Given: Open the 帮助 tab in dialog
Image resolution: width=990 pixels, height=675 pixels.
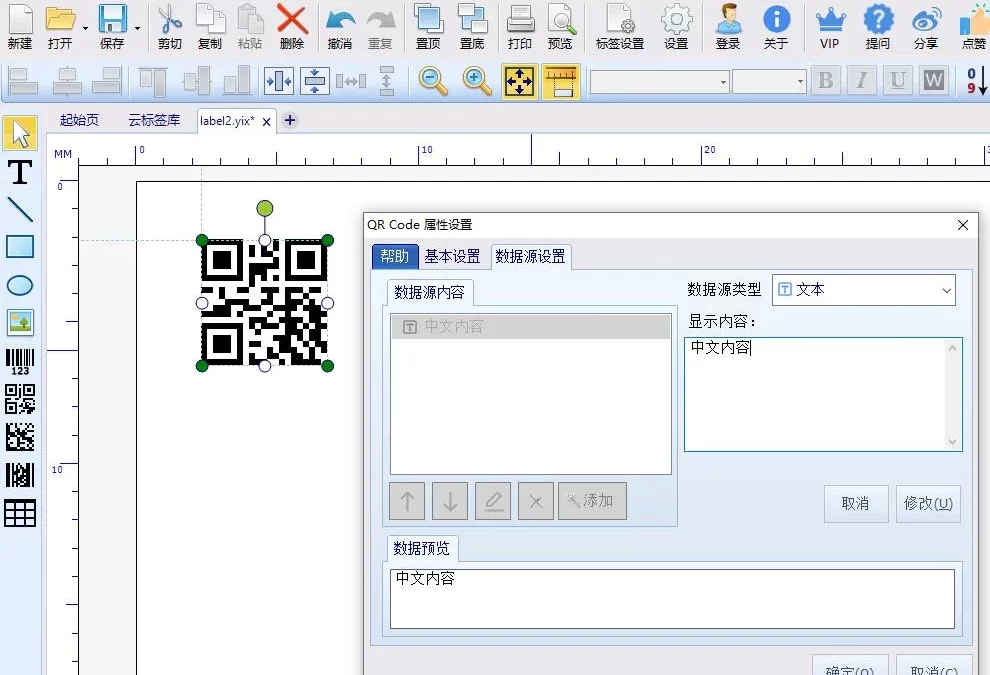Looking at the screenshot, I should pyautogui.click(x=395, y=256).
